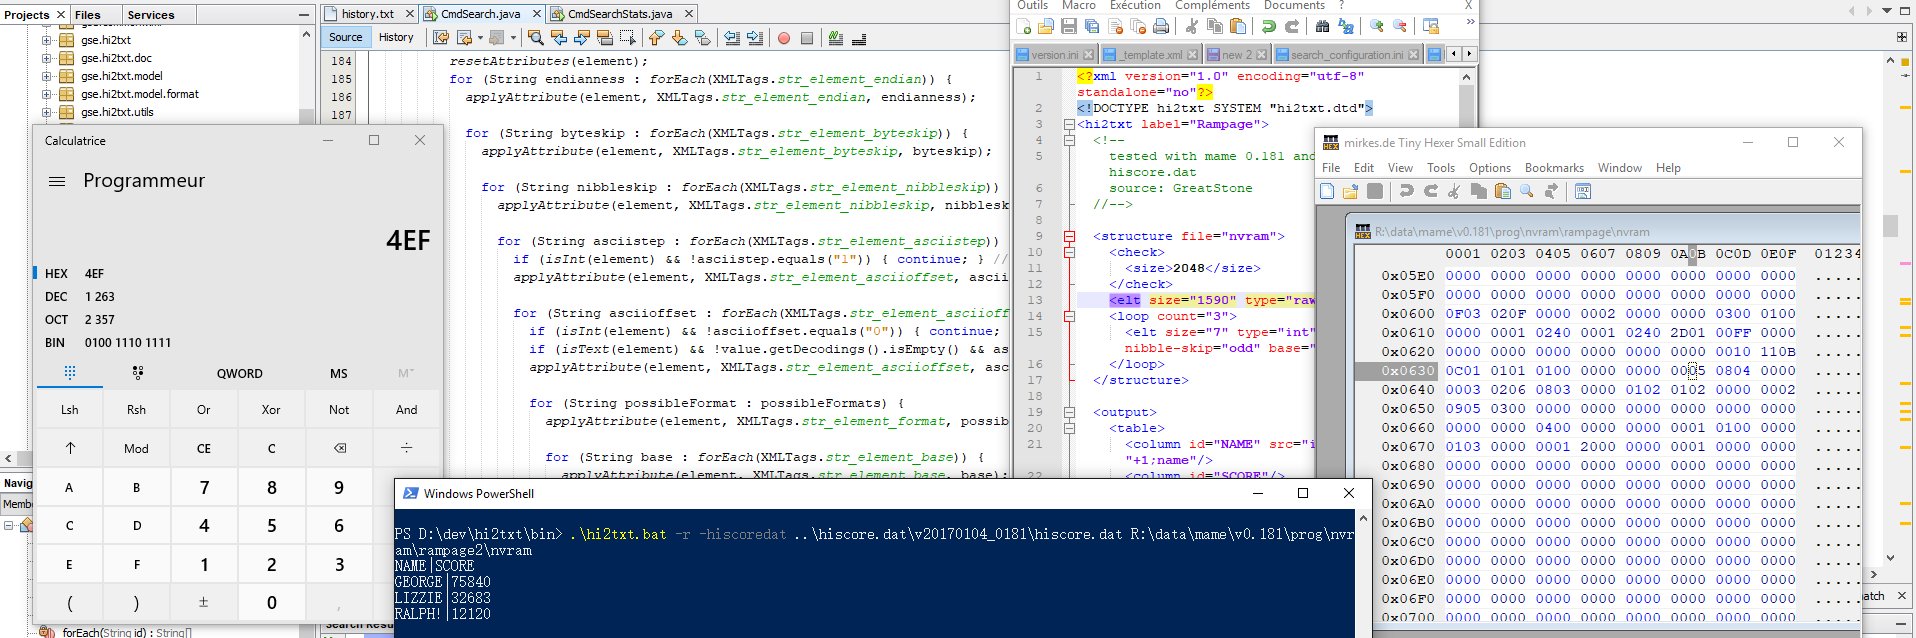Click the Comment icon in NetBeans editor toolbar

[836, 38]
